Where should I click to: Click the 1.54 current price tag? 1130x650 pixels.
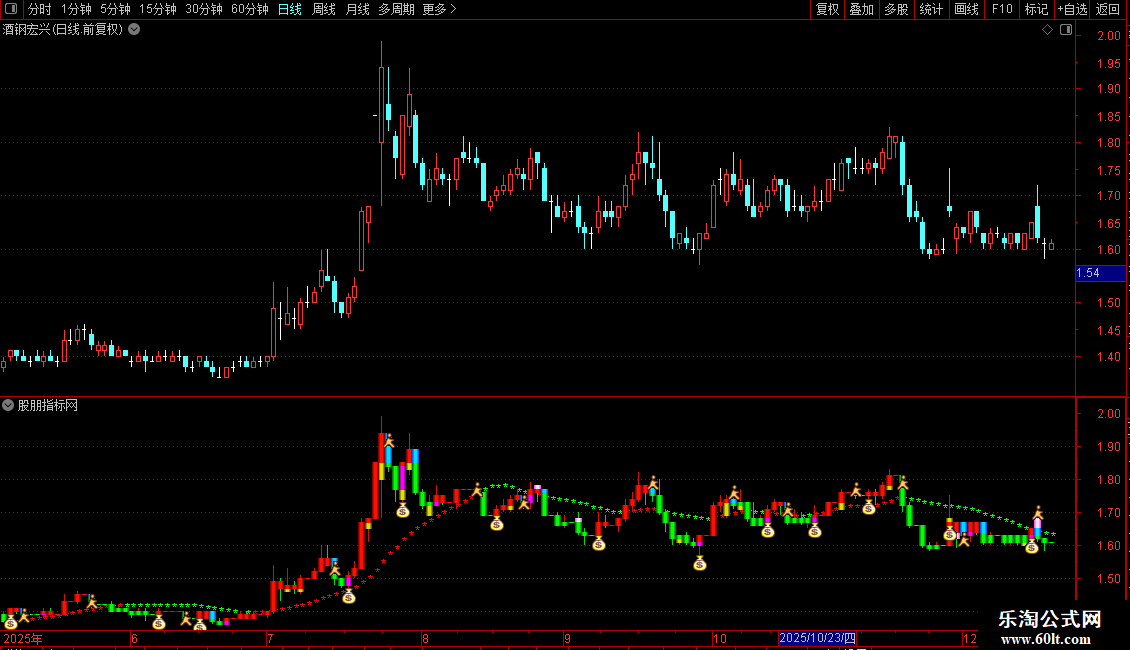[1100, 273]
